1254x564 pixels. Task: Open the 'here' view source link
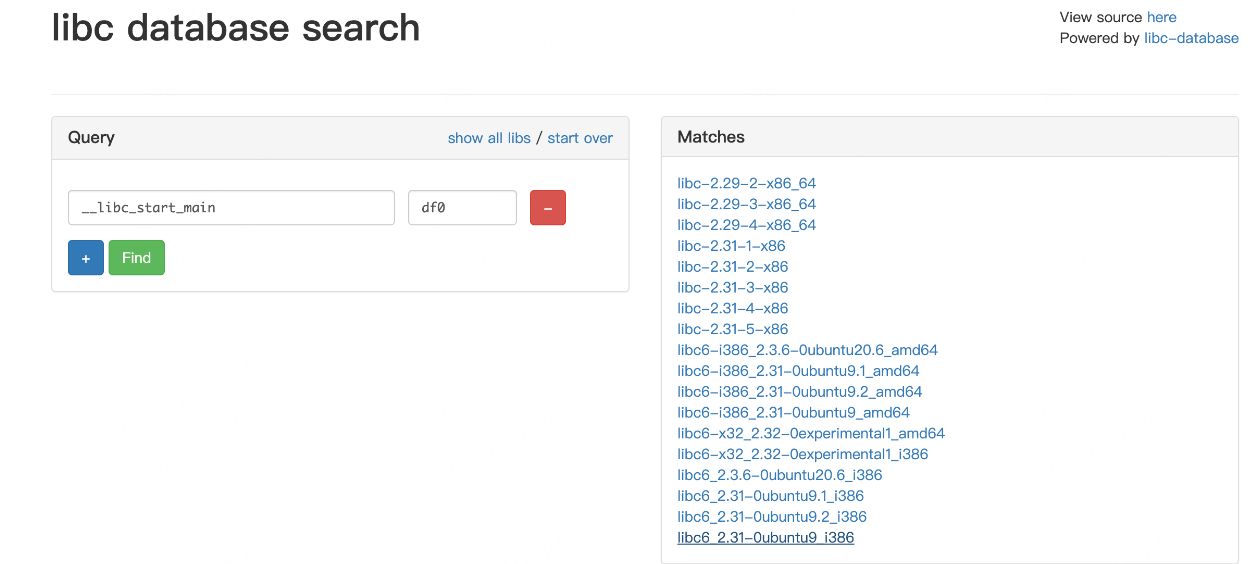point(1161,17)
